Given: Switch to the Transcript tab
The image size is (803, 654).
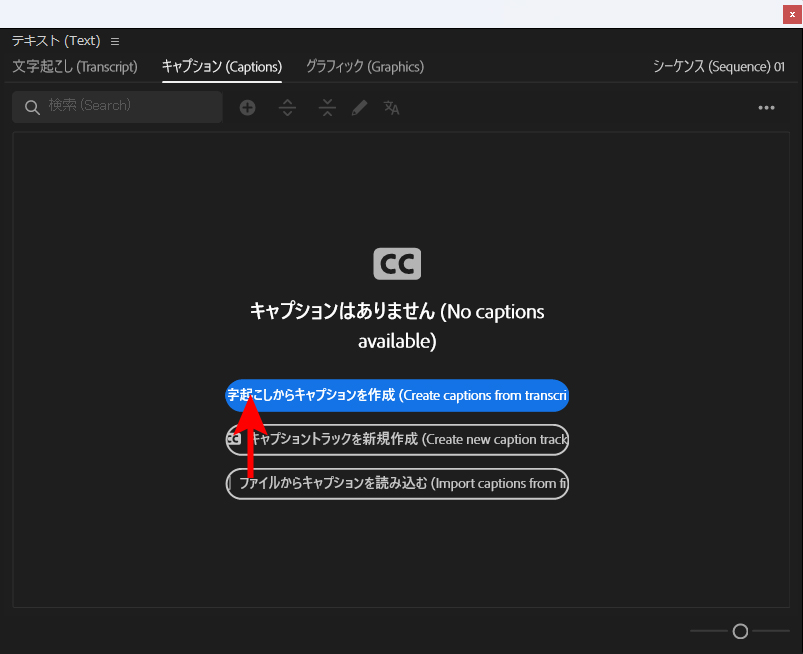Looking at the screenshot, I should (75, 67).
